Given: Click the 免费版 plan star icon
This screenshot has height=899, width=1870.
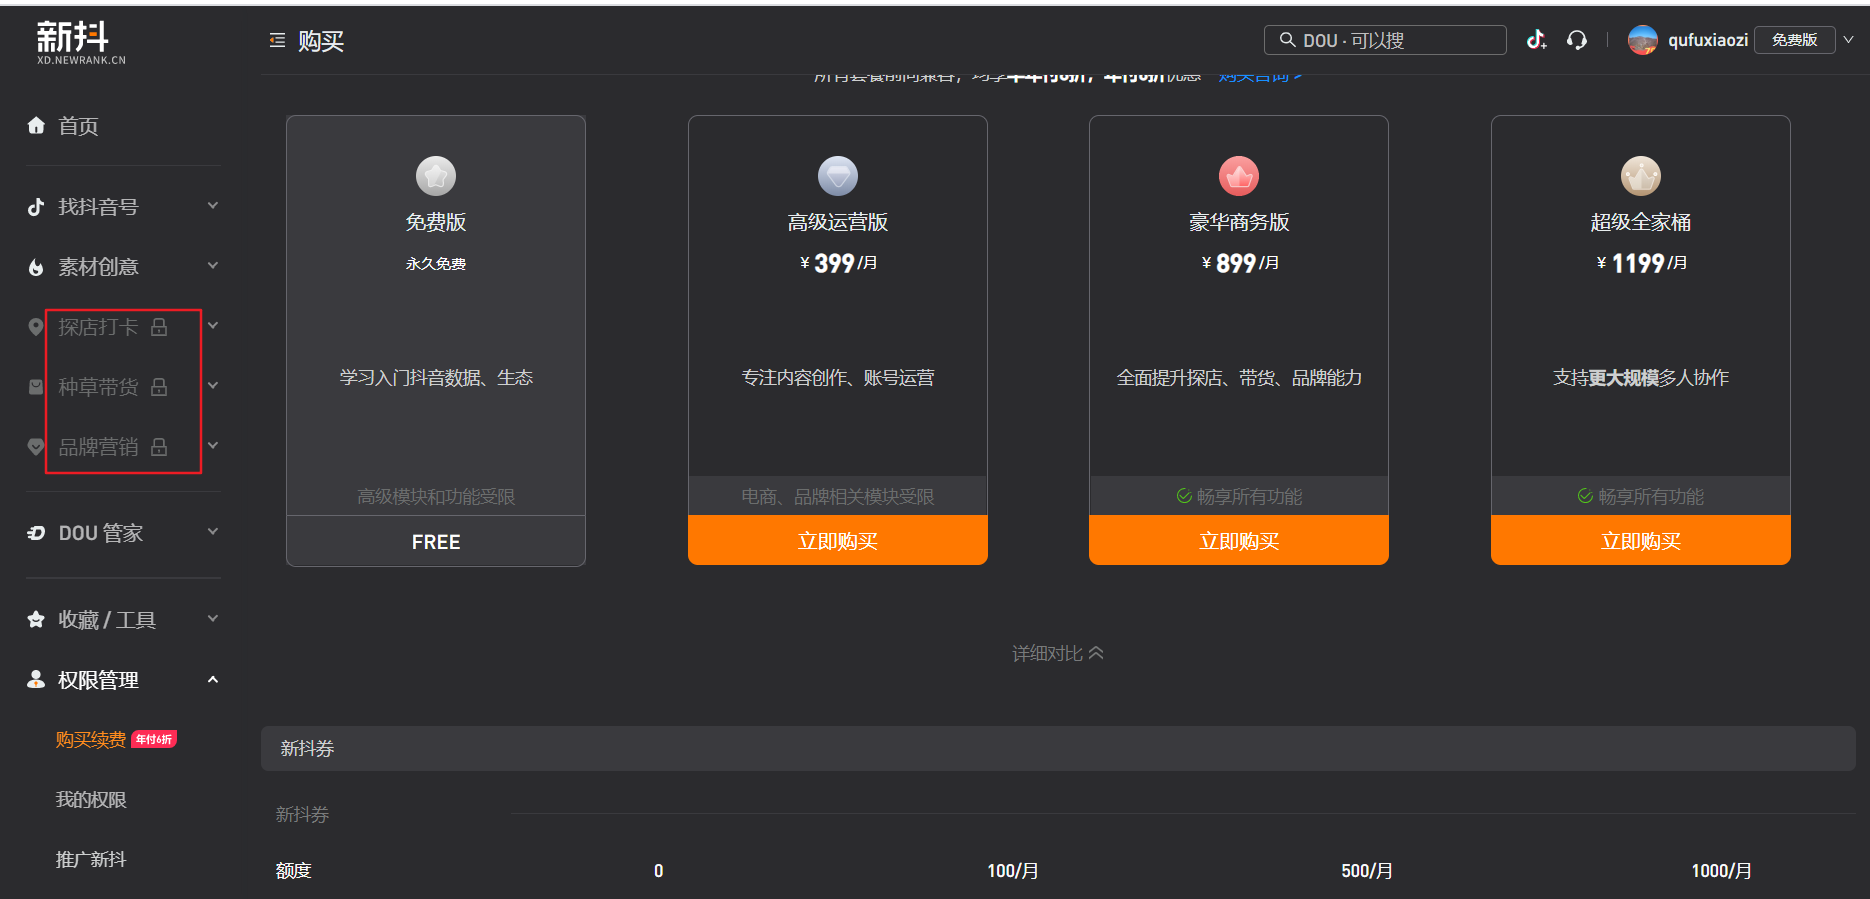Looking at the screenshot, I should 436,176.
